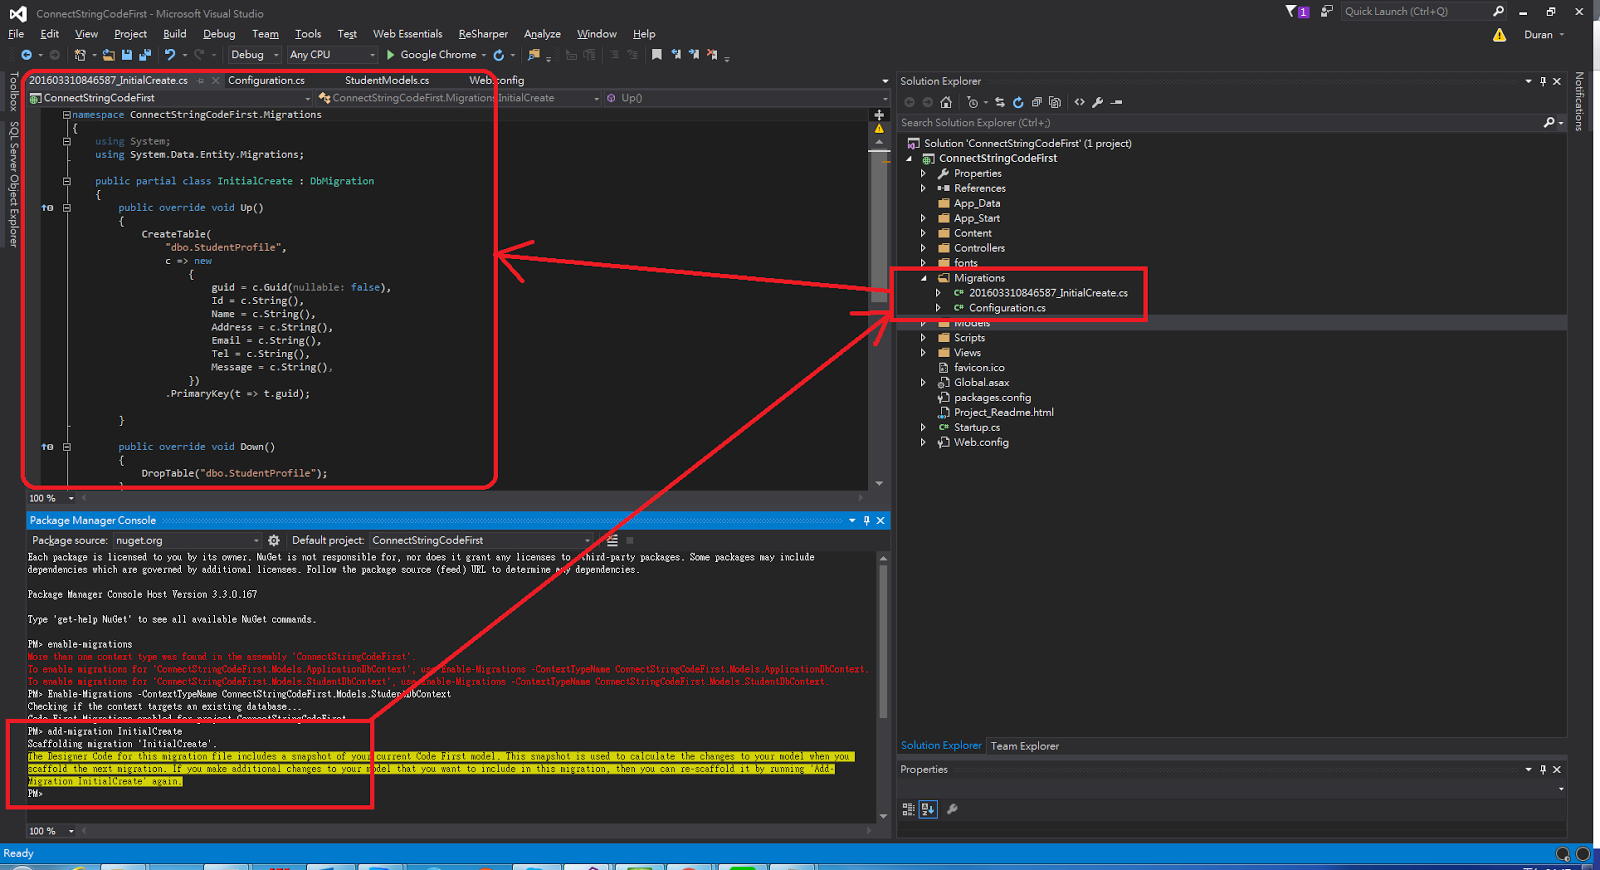Open the Toolbox side panel tab

[x=13, y=91]
